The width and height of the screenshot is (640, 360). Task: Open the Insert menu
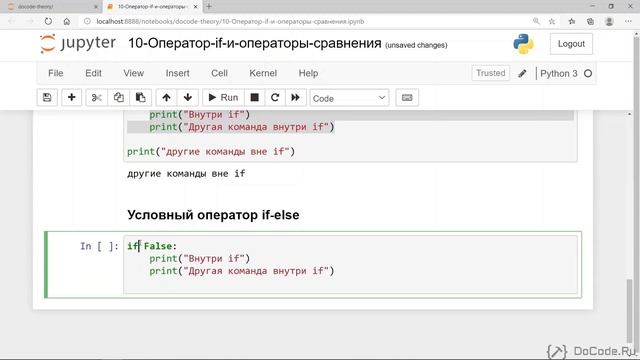[x=177, y=73]
